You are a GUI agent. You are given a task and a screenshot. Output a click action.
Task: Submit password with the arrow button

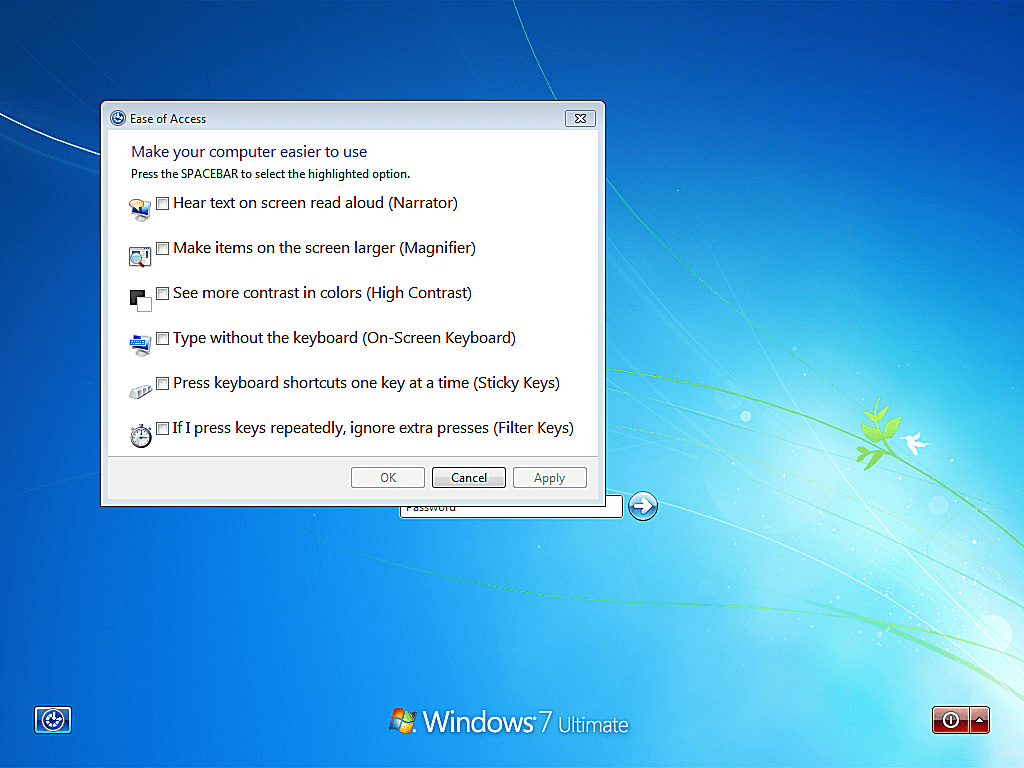(643, 506)
